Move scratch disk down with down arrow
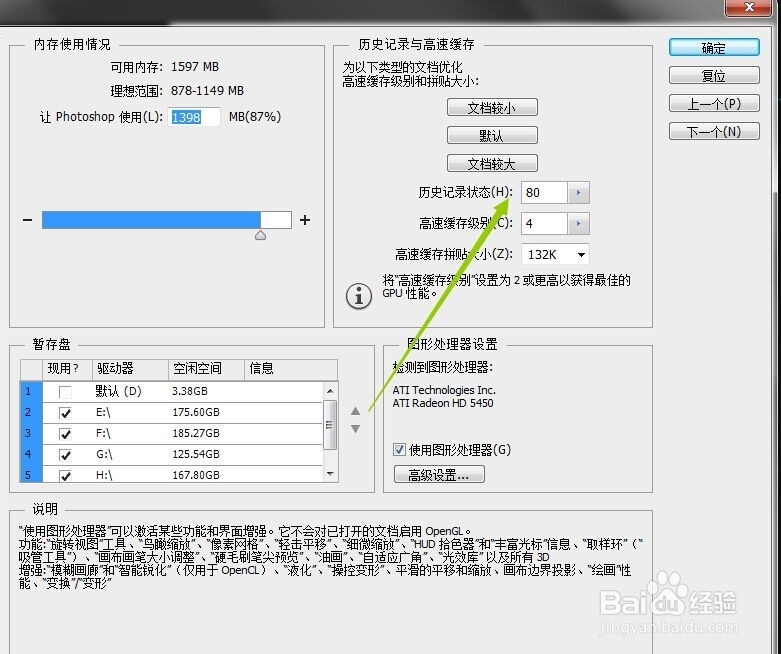Image resolution: width=781 pixels, height=654 pixels. [355, 429]
